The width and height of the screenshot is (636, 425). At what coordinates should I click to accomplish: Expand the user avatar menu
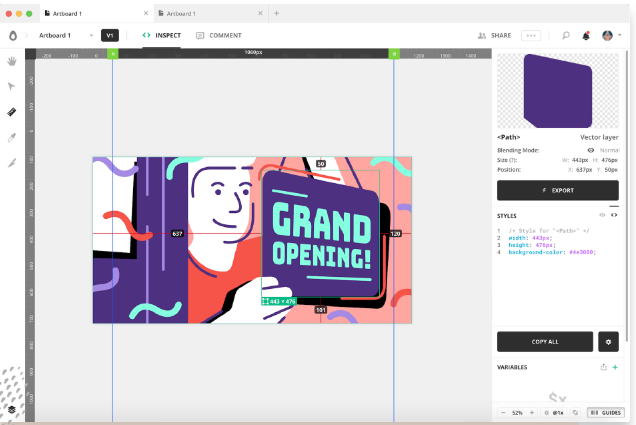612,35
